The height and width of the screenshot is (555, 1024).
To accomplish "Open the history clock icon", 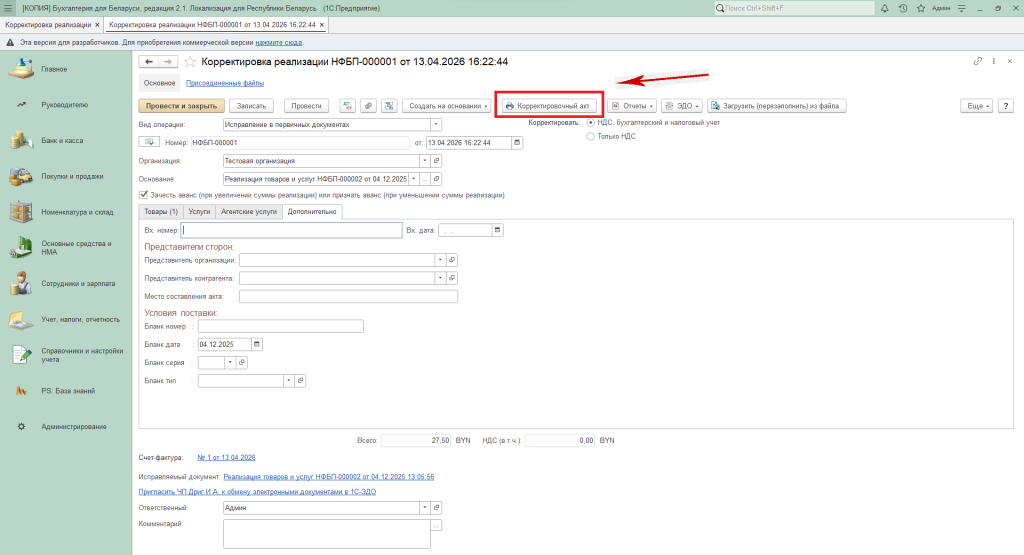I will click(904, 7).
